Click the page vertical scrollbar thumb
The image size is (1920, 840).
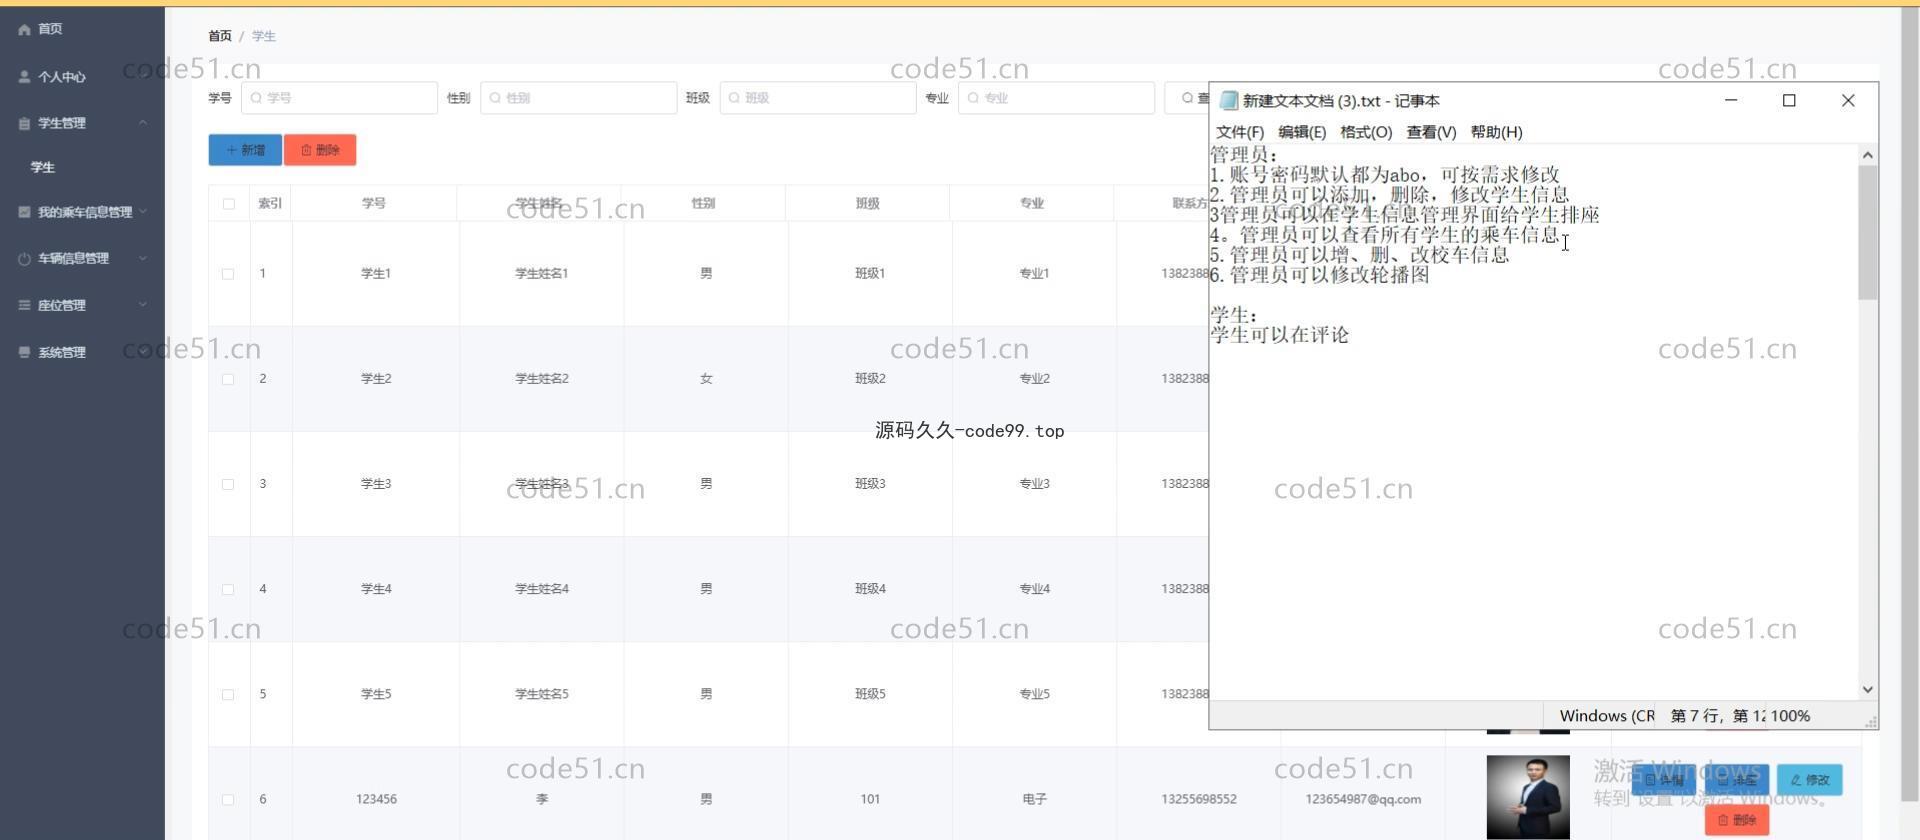click(1911, 405)
